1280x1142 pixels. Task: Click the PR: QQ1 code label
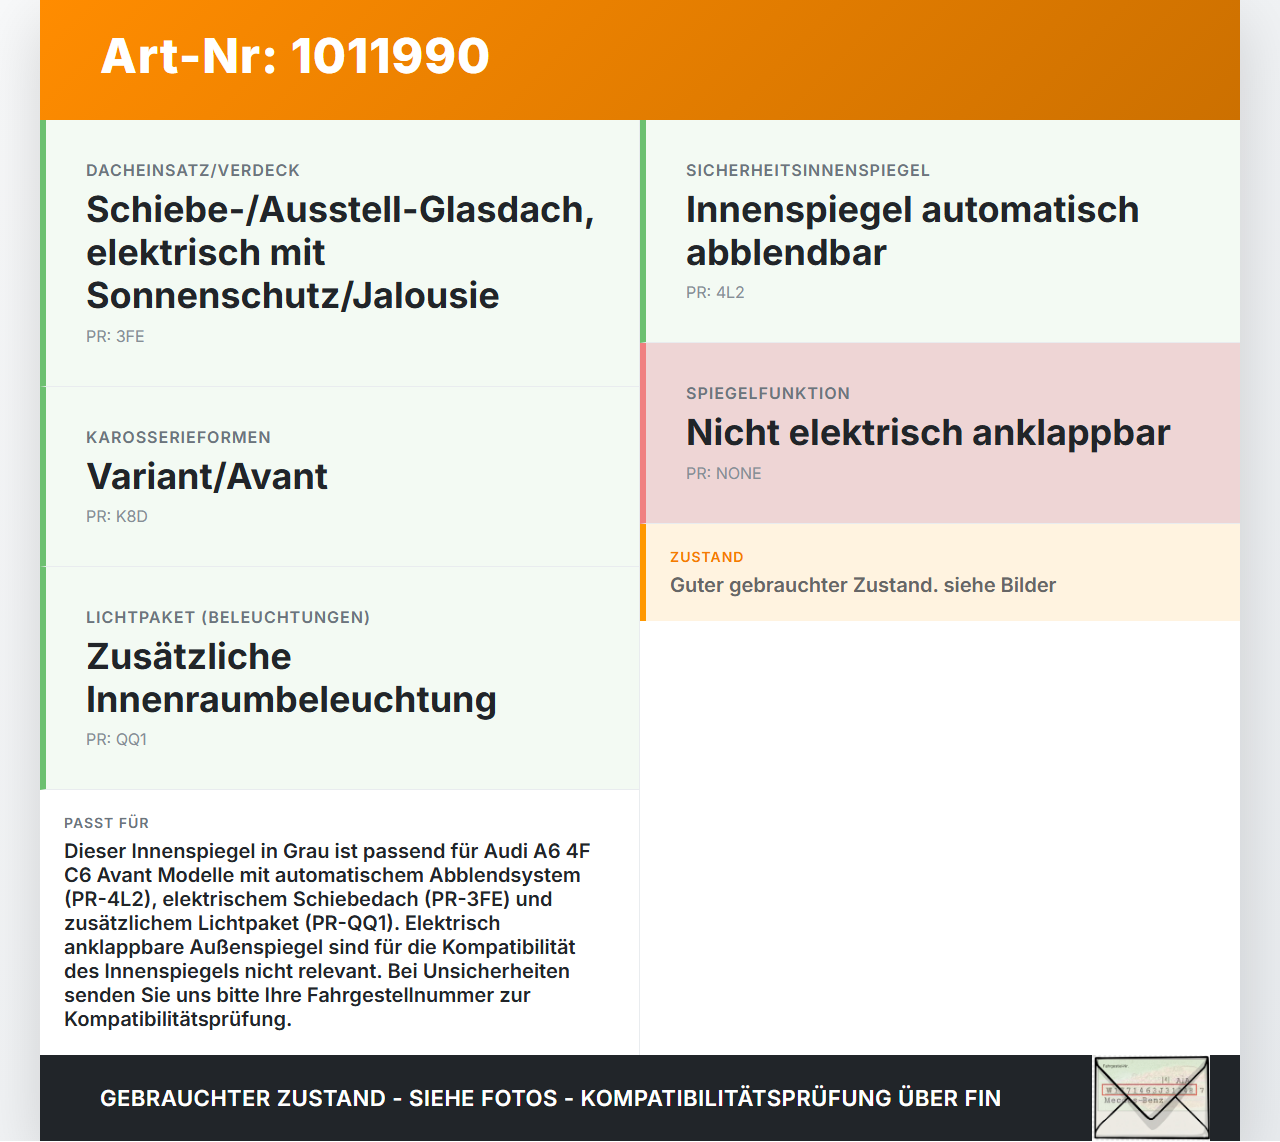pos(116,740)
